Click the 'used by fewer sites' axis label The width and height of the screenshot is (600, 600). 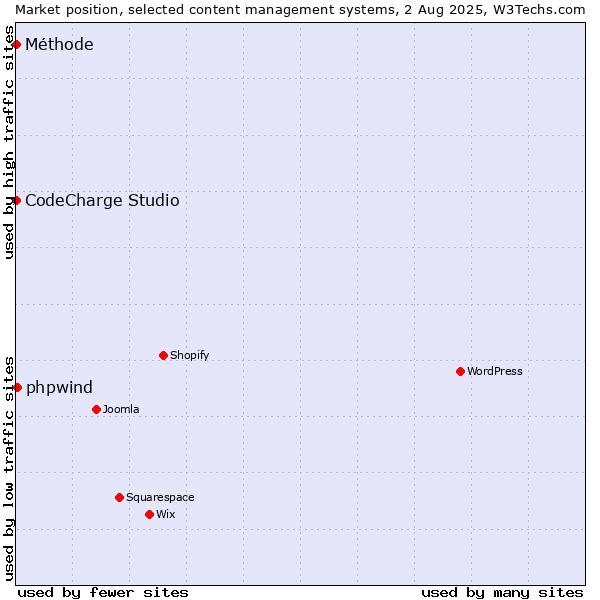coord(103,593)
